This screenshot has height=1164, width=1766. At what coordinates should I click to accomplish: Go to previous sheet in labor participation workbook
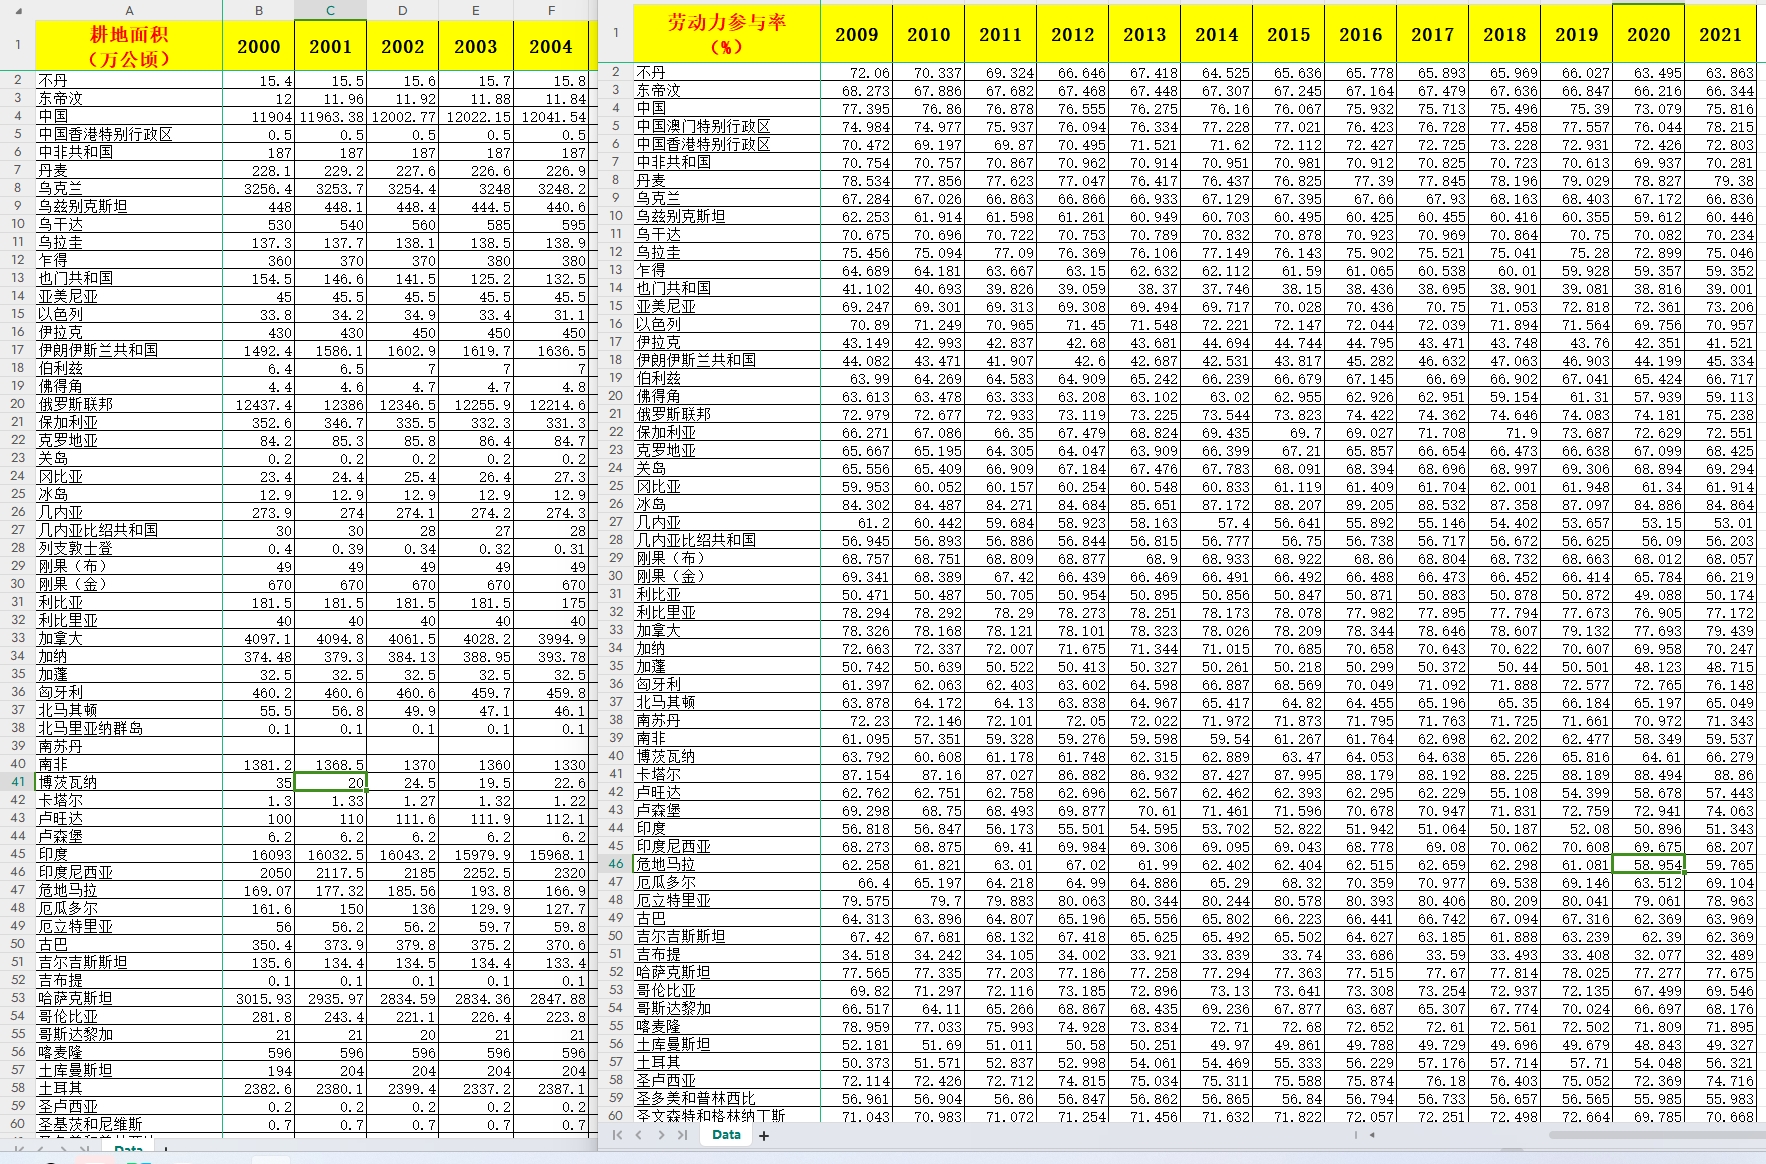pos(639,1135)
